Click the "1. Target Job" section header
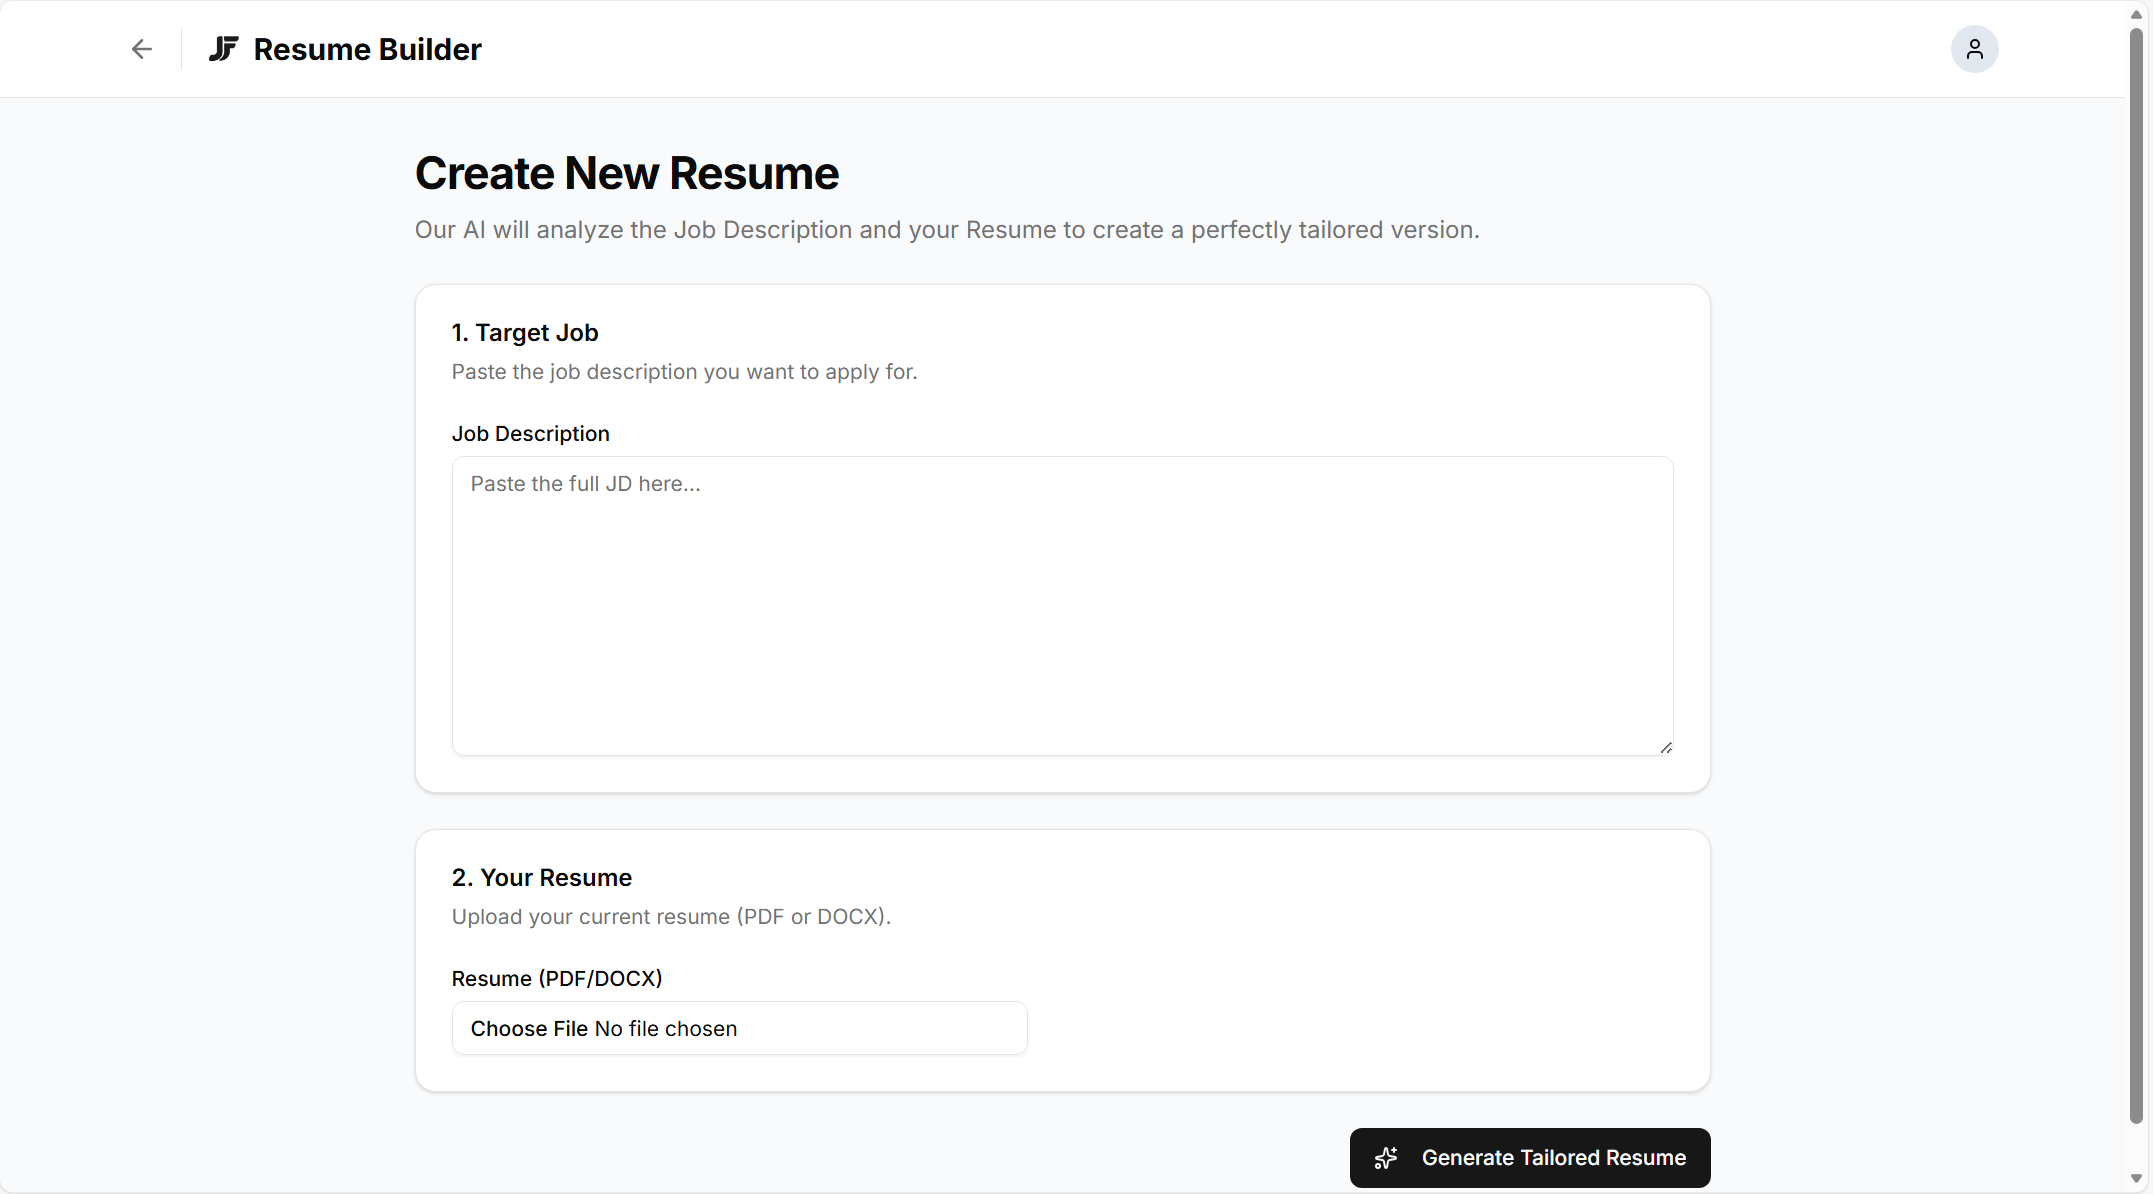2153x1194 pixels. [x=524, y=332]
